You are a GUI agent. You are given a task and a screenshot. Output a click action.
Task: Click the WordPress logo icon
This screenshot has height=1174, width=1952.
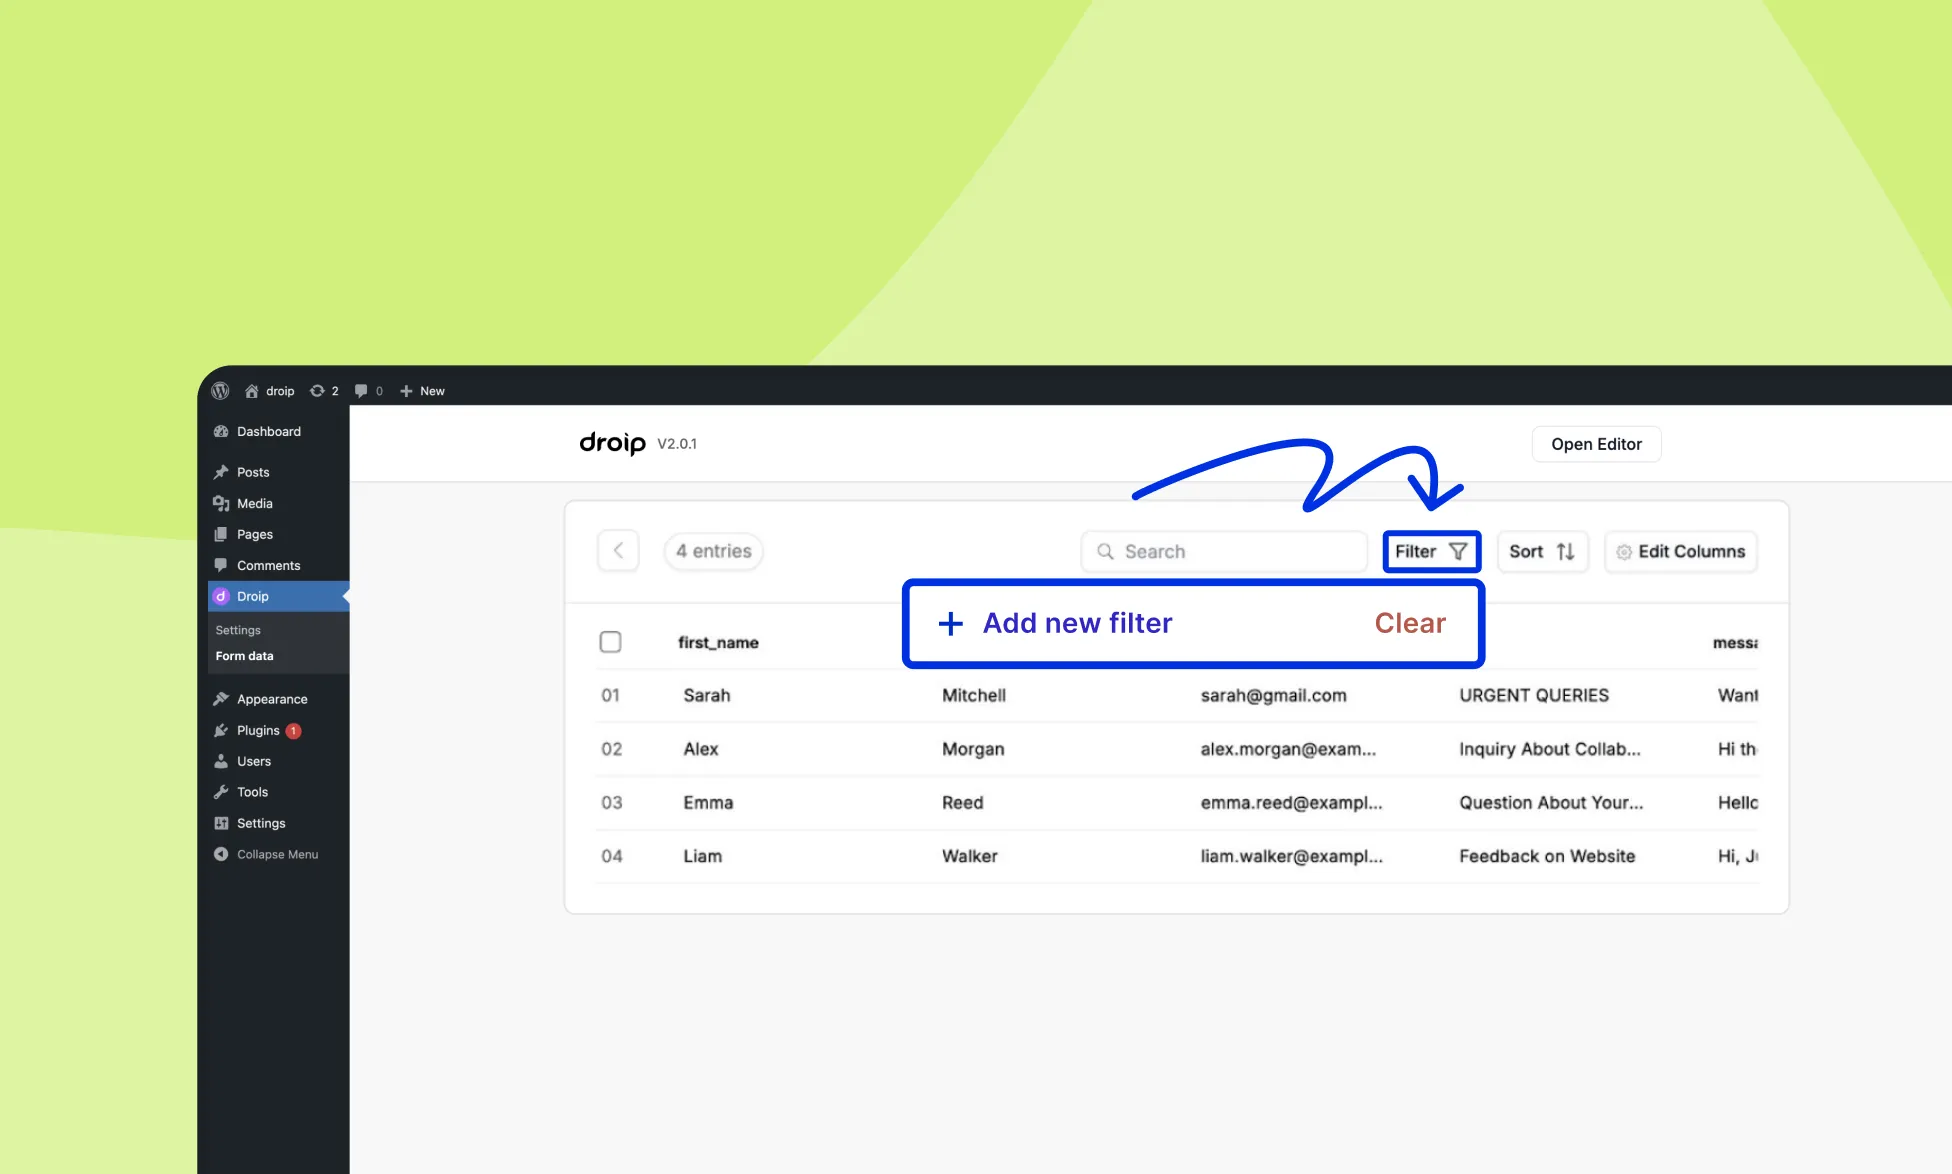pyautogui.click(x=221, y=391)
